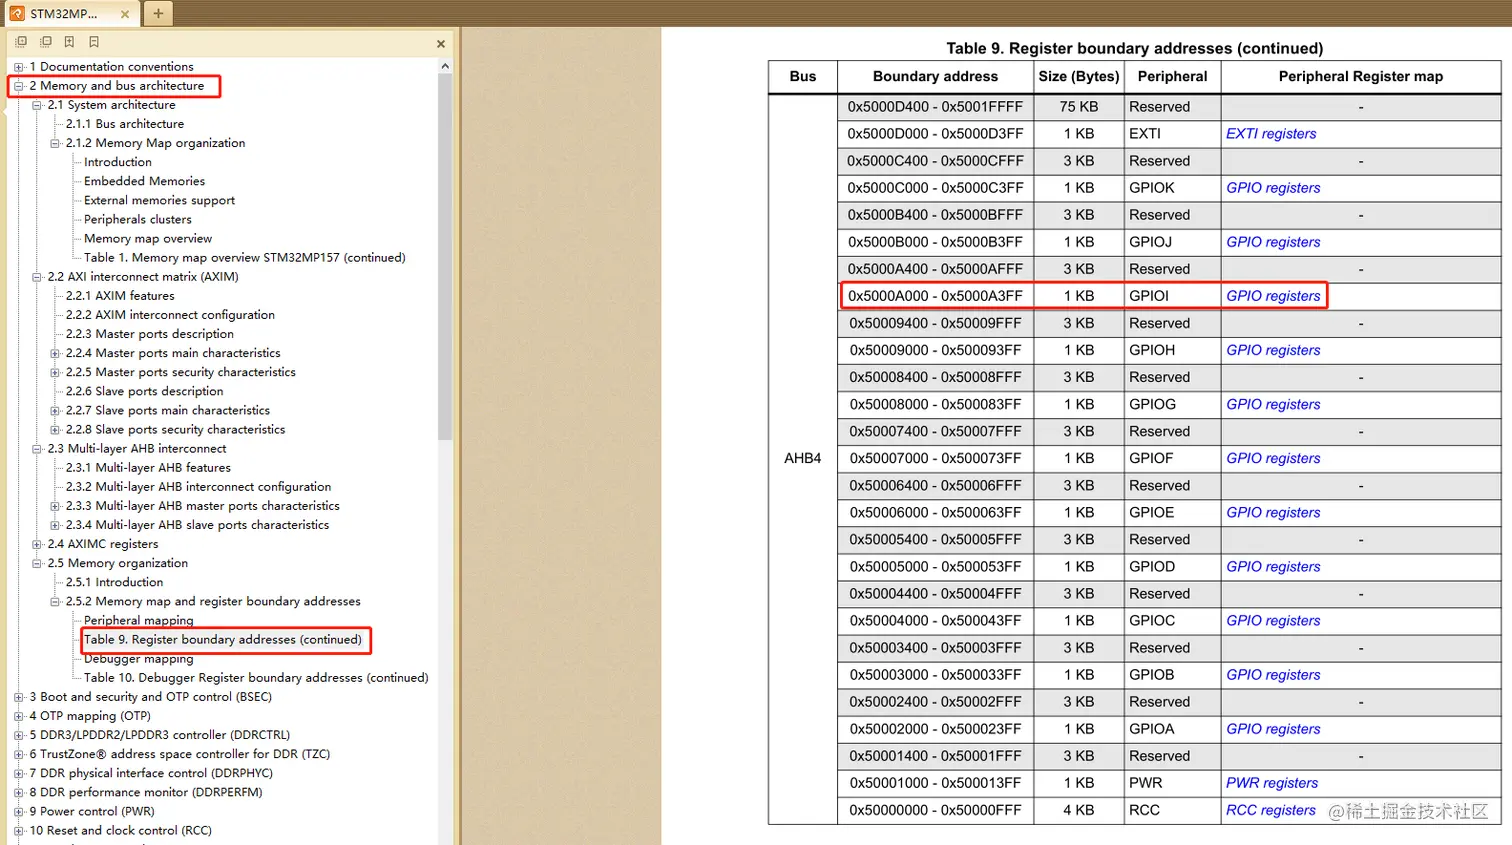Screen dimensions: 1512x845
Task: Expand 10 Reset and clock control (RCC)
Action: click(x=19, y=830)
